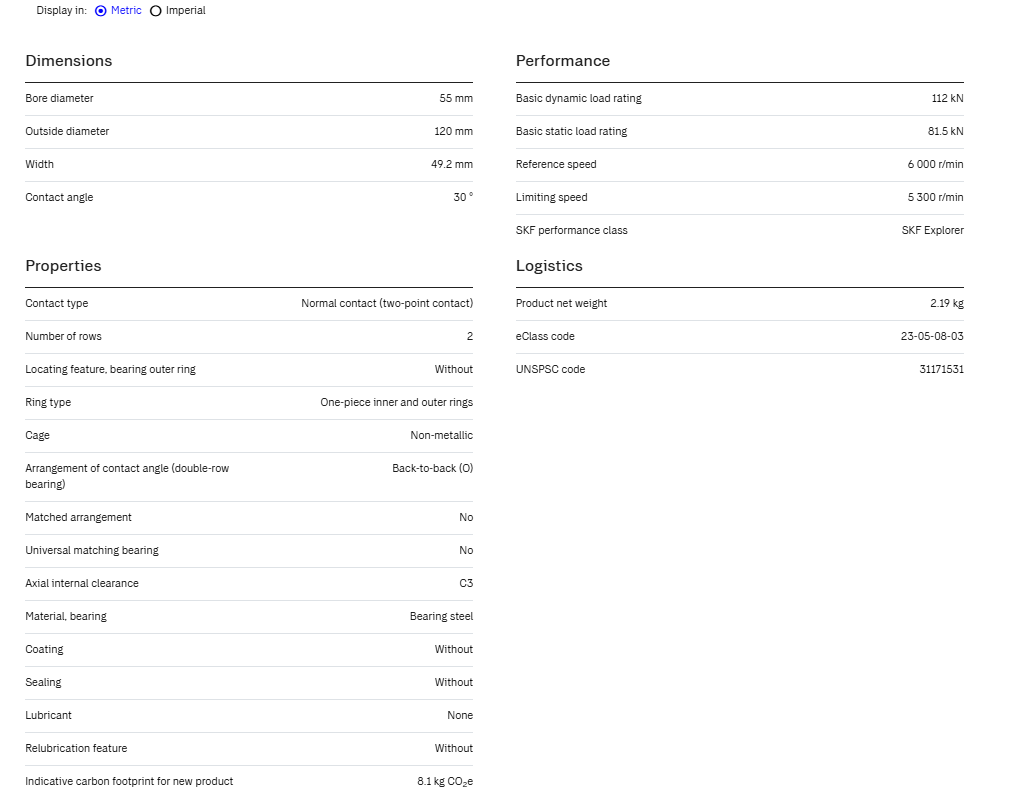Click the Properties section heading
The width and height of the screenshot is (1016, 802).
pos(63,266)
